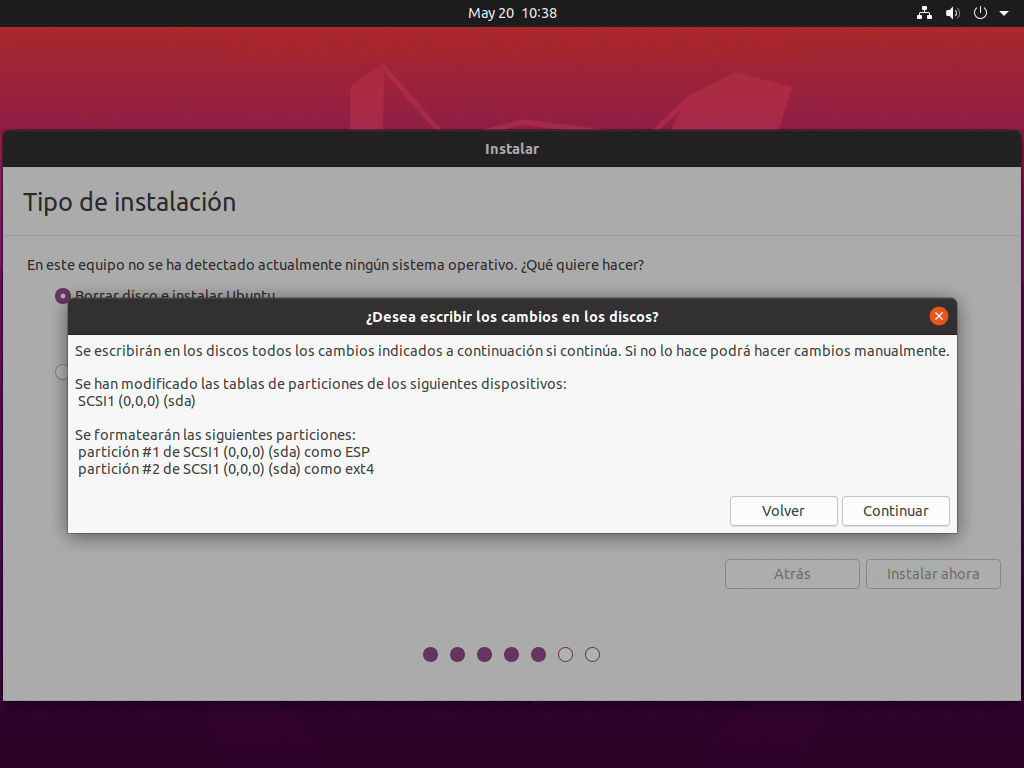
Task: Click the Se formatearán las siguientes particiones text
Action: (215, 435)
